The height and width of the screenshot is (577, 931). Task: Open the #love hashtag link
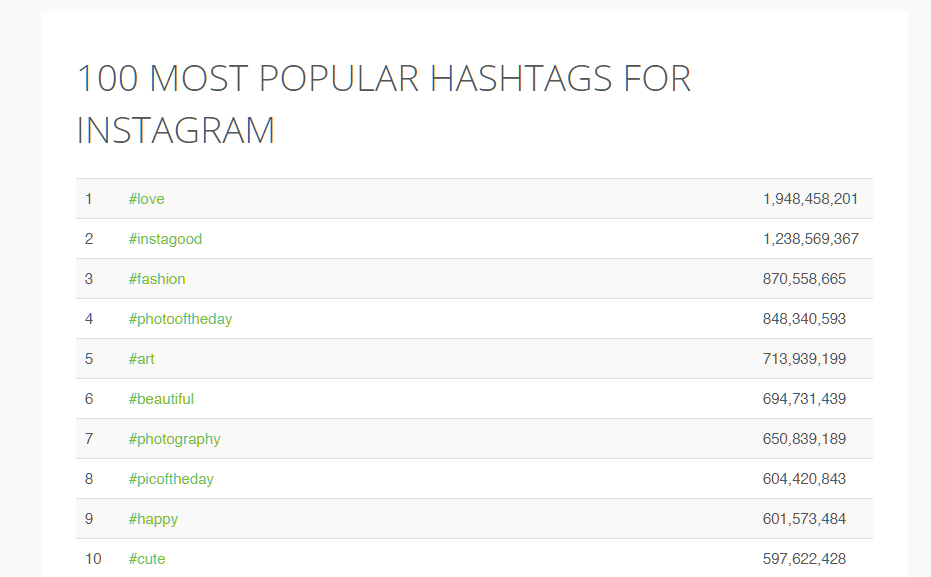[x=146, y=199]
